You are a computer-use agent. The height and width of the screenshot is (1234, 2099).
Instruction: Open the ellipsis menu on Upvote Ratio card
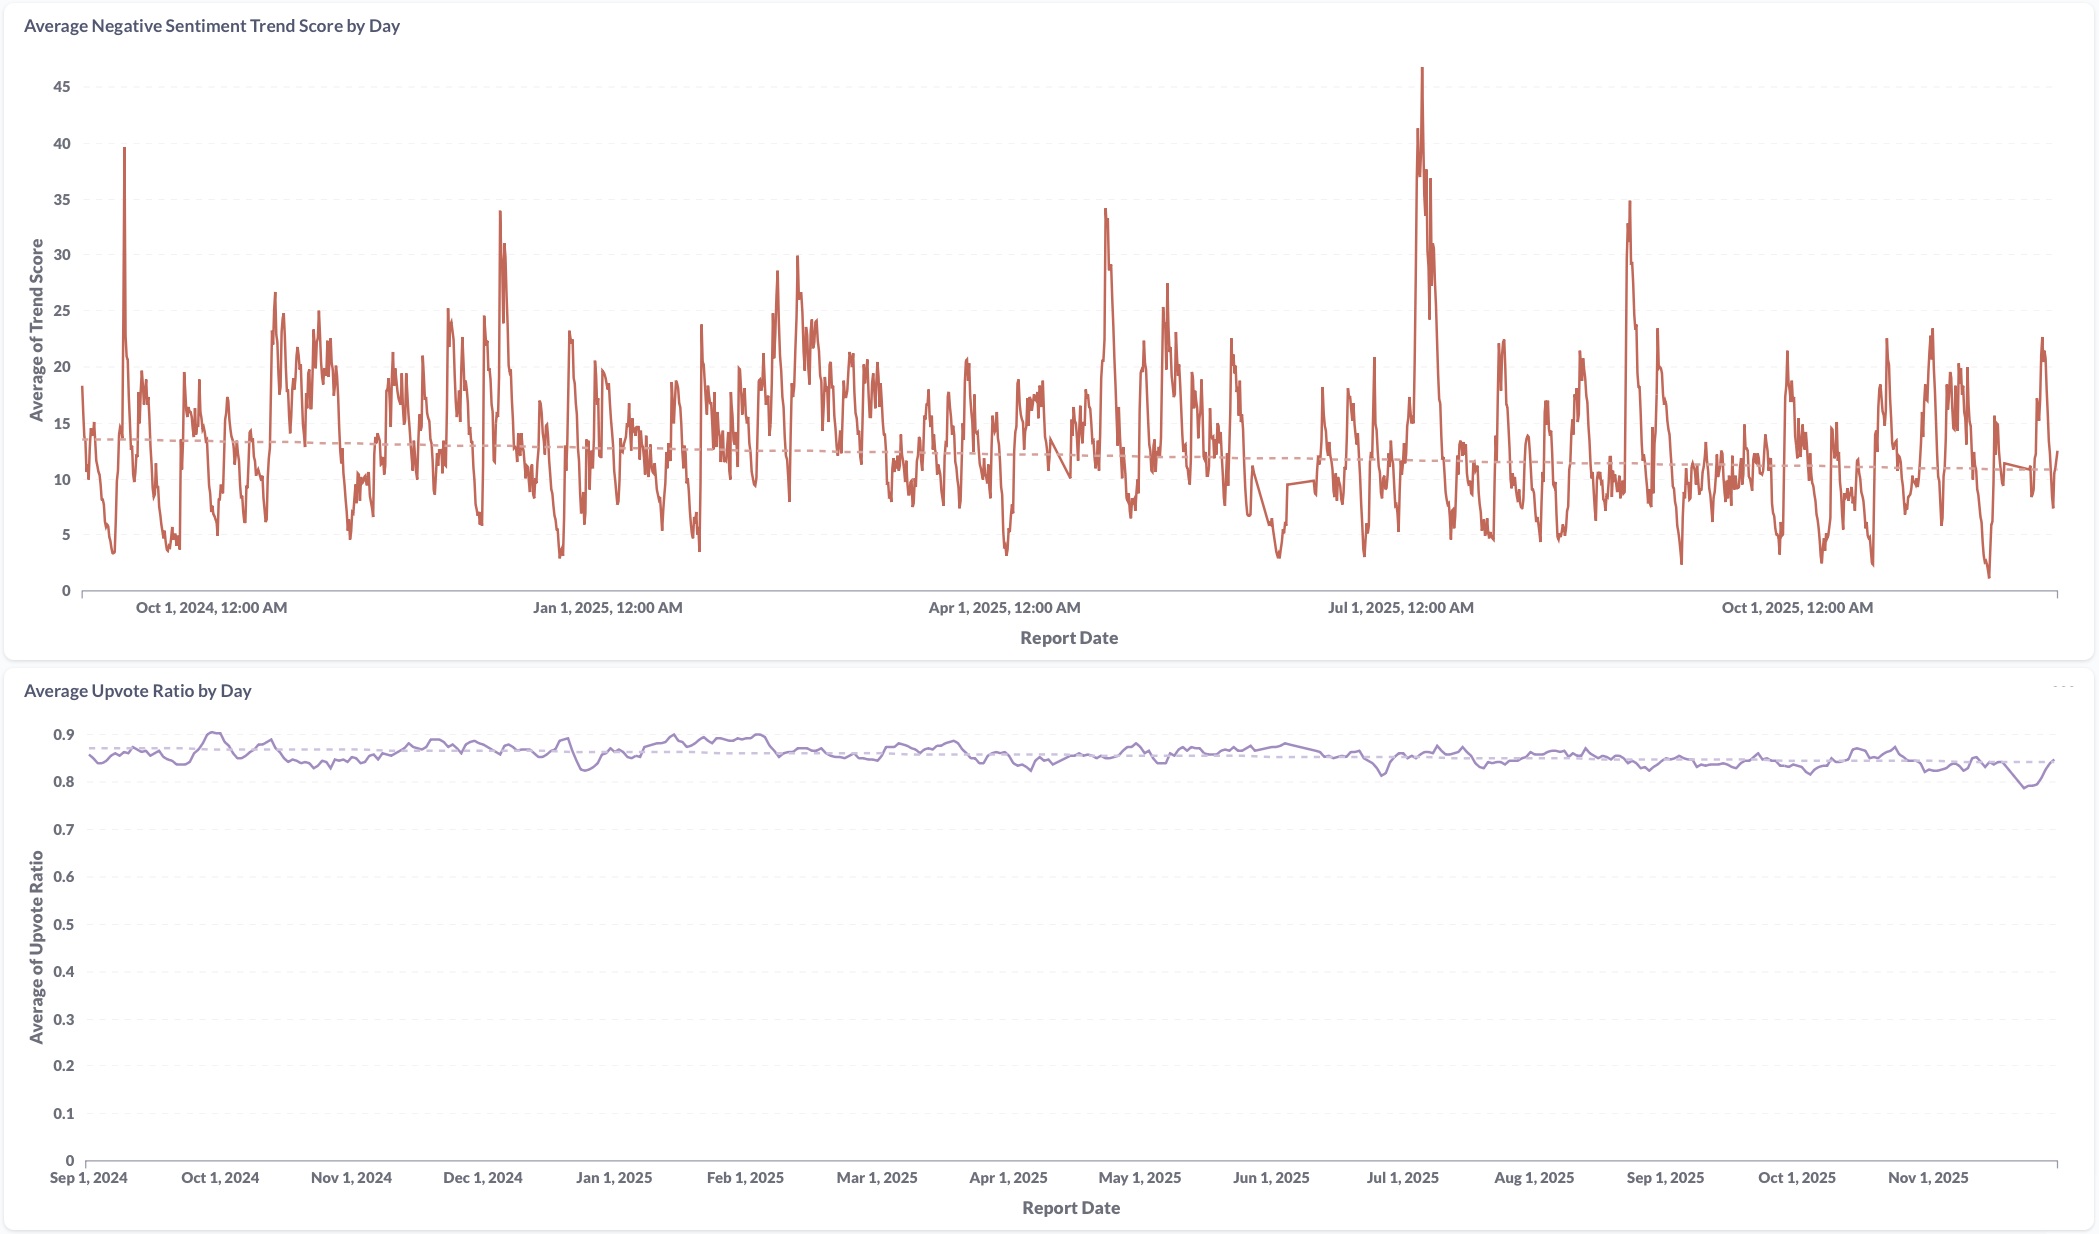[x=2063, y=687]
